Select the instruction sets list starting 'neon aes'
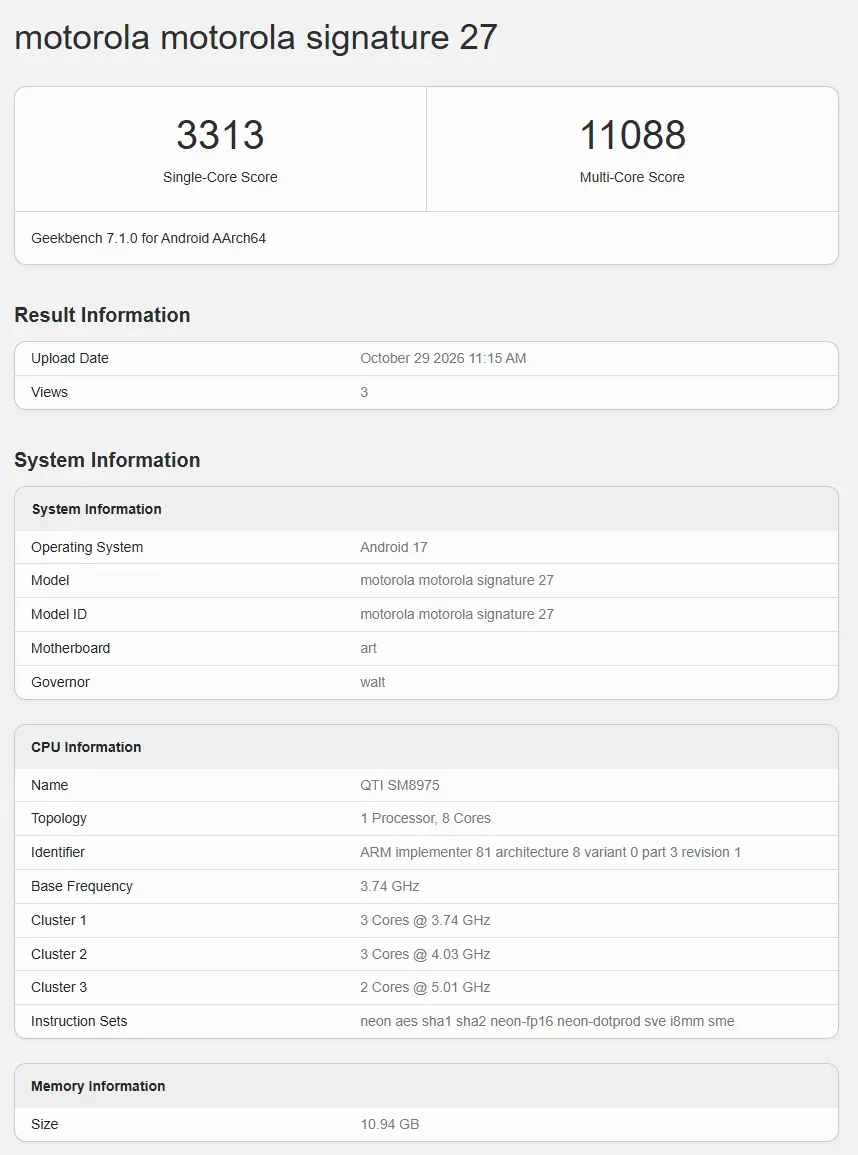The width and height of the screenshot is (858, 1155). tap(547, 1021)
